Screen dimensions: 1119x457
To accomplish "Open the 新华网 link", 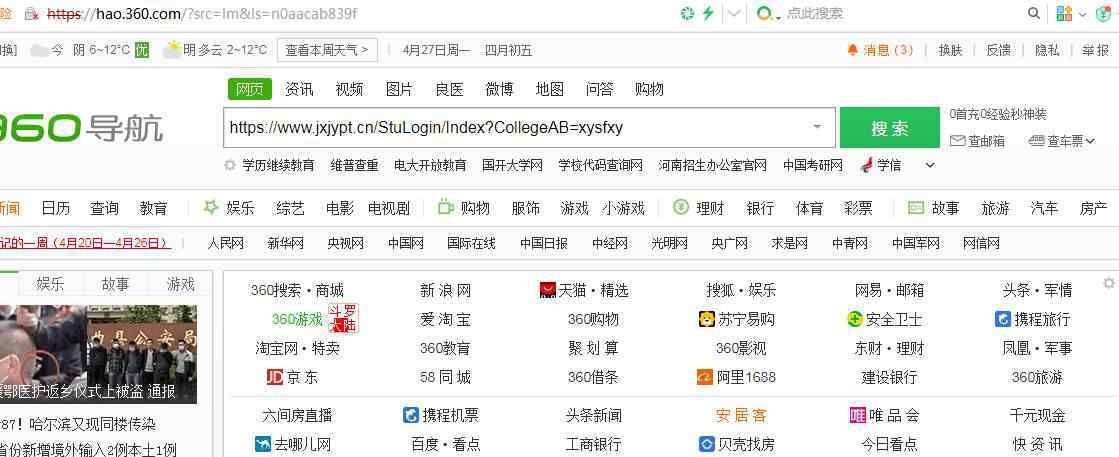I will (285, 243).
